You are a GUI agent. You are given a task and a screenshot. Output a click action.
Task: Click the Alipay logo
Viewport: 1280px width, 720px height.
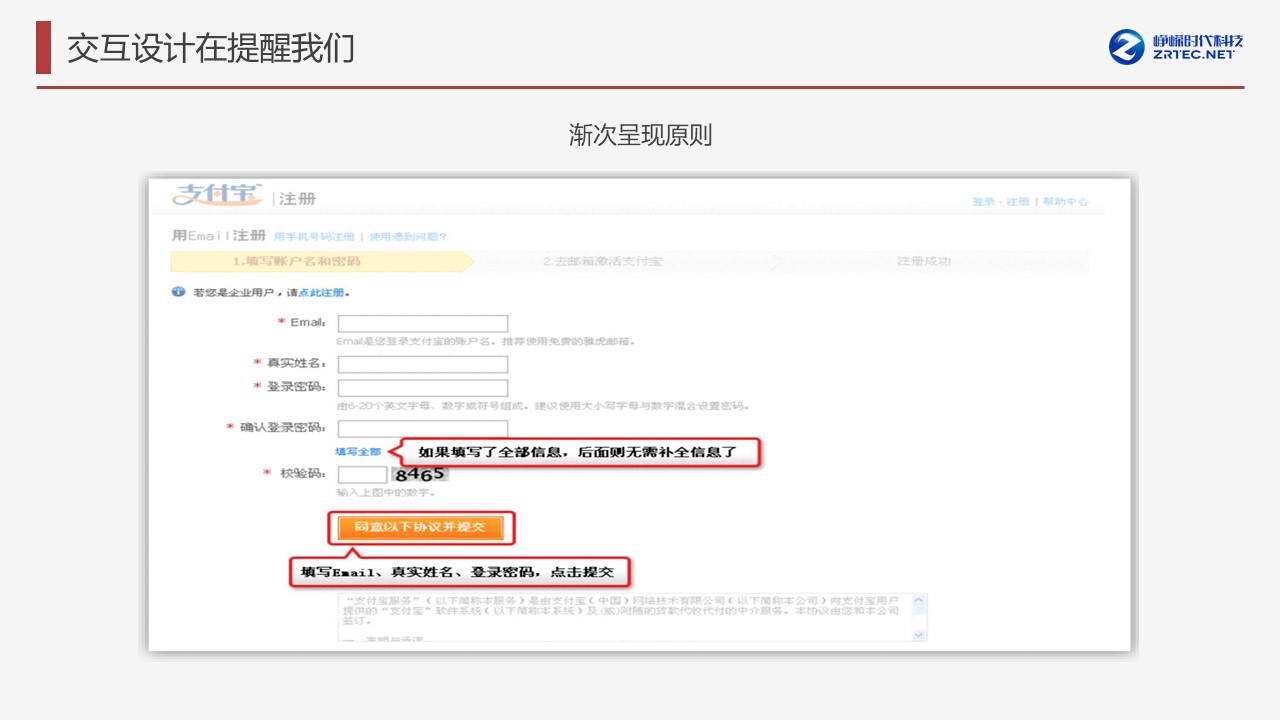[x=217, y=195]
